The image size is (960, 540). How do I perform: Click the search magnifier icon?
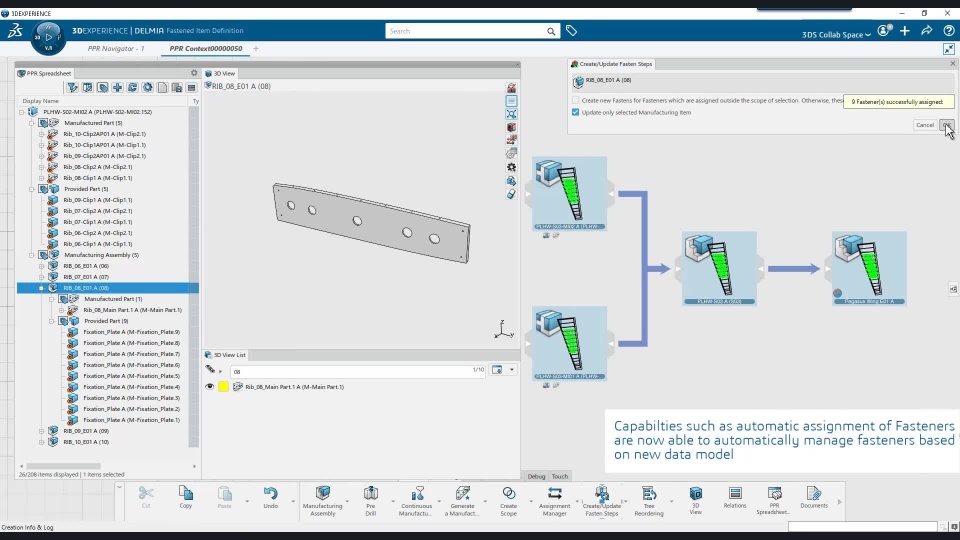pos(551,31)
